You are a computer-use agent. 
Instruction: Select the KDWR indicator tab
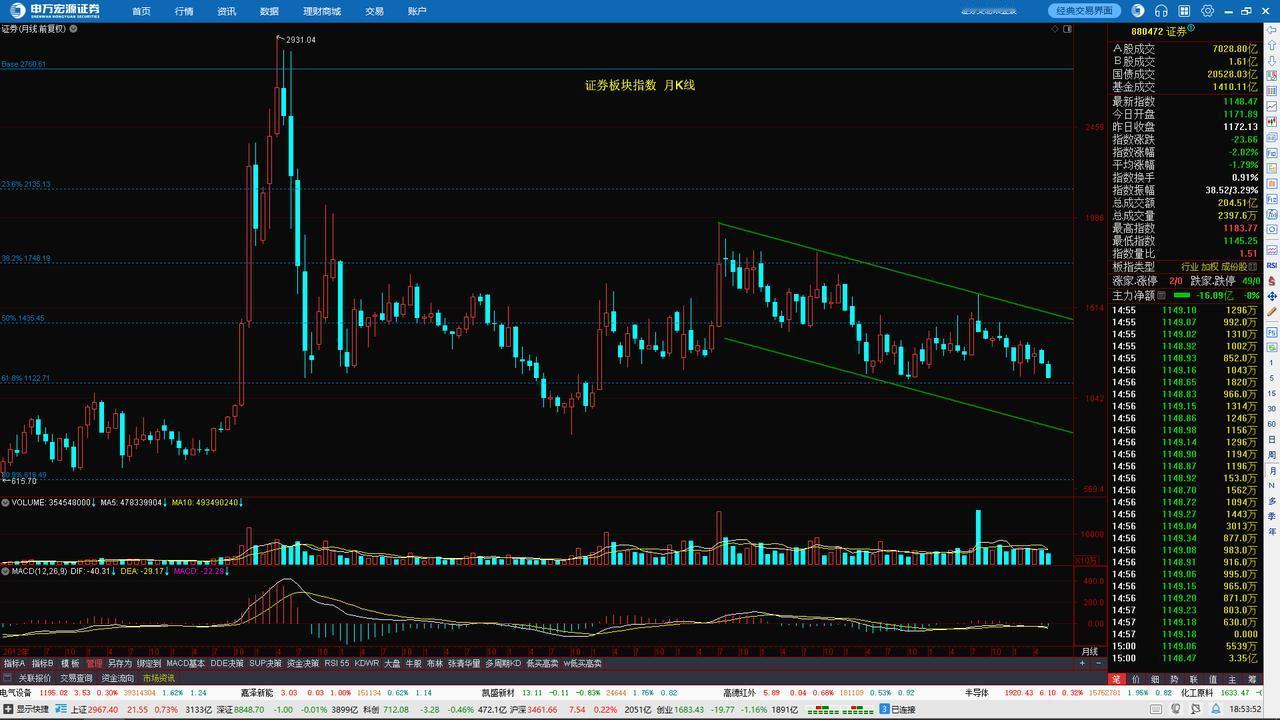367,663
